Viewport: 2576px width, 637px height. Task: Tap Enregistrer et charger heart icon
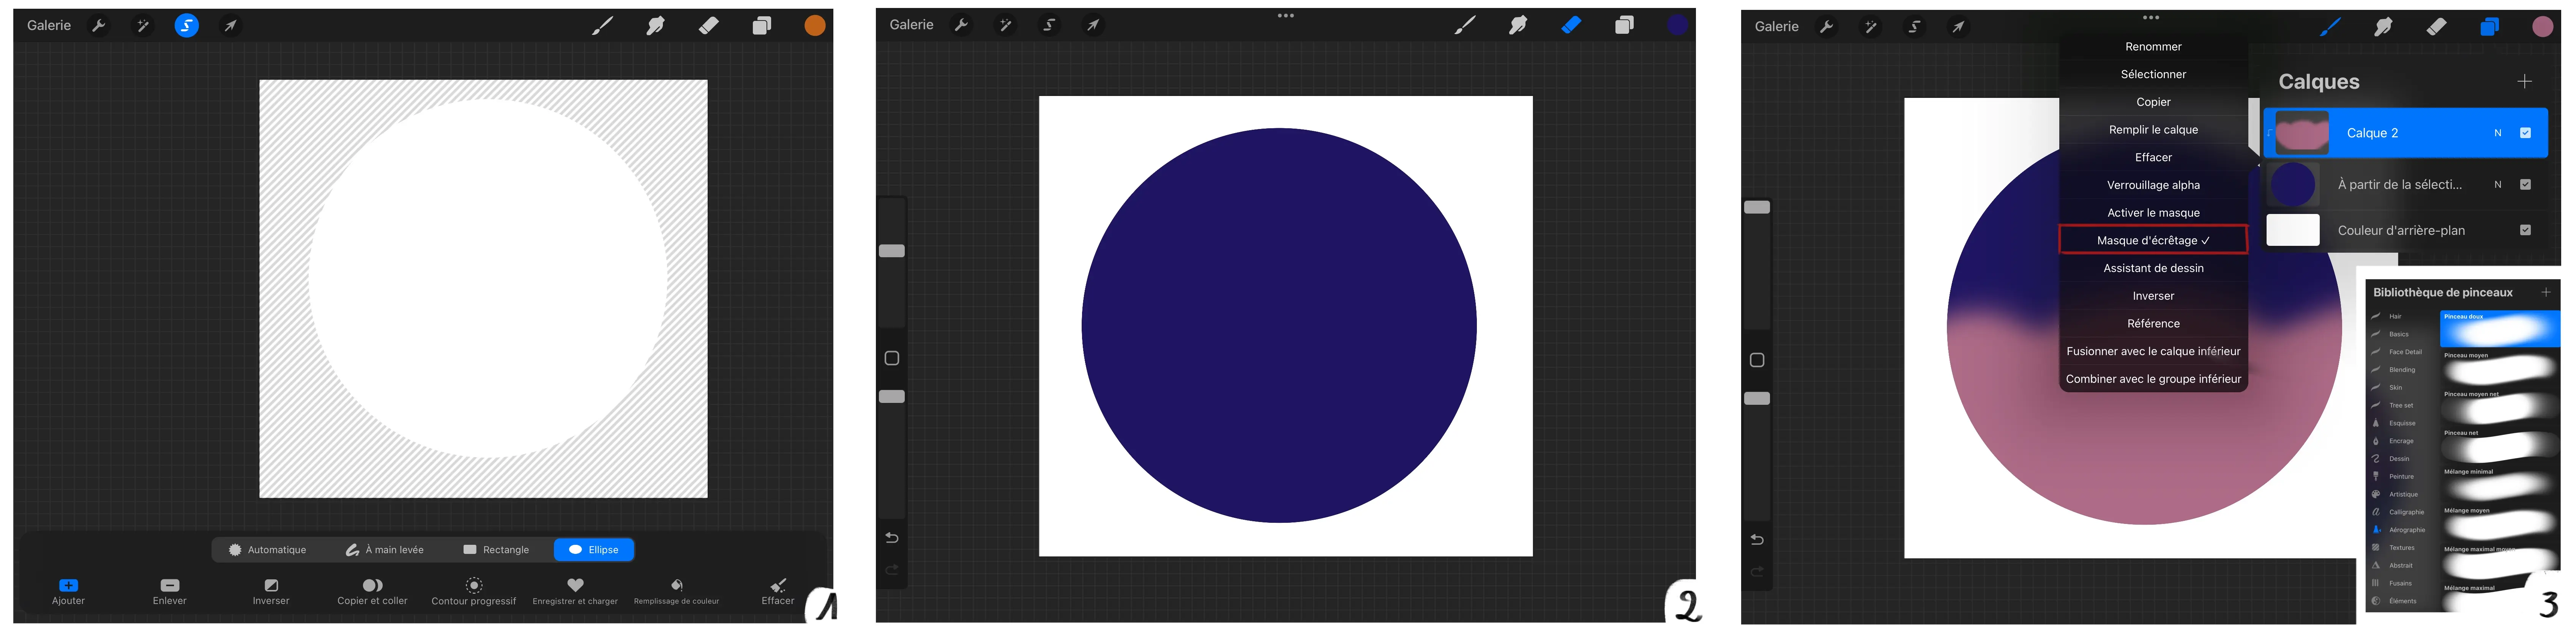pyautogui.click(x=575, y=585)
